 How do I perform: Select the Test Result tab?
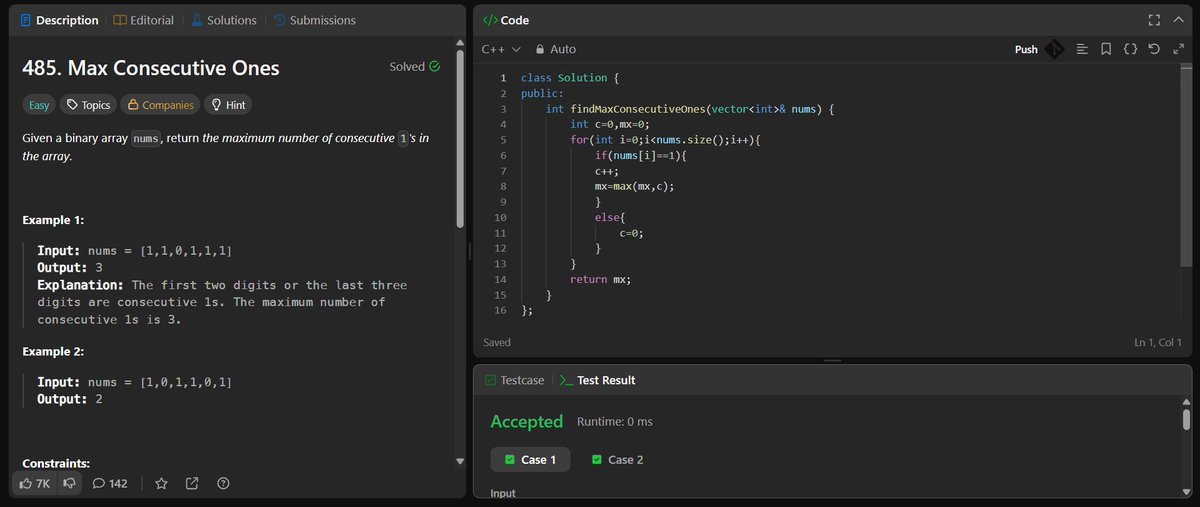(x=597, y=380)
